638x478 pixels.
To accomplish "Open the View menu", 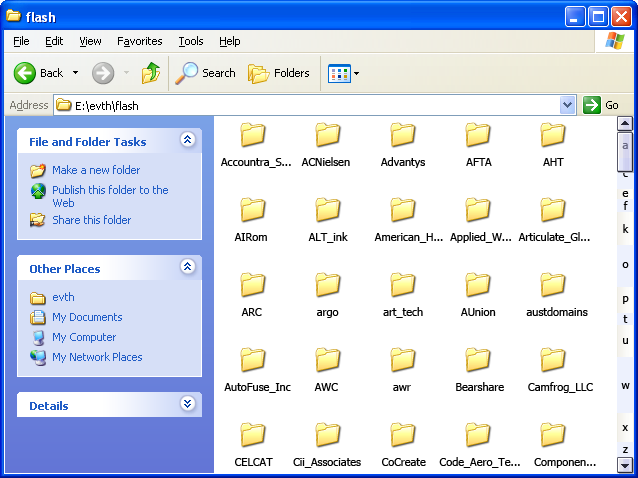I will point(90,41).
